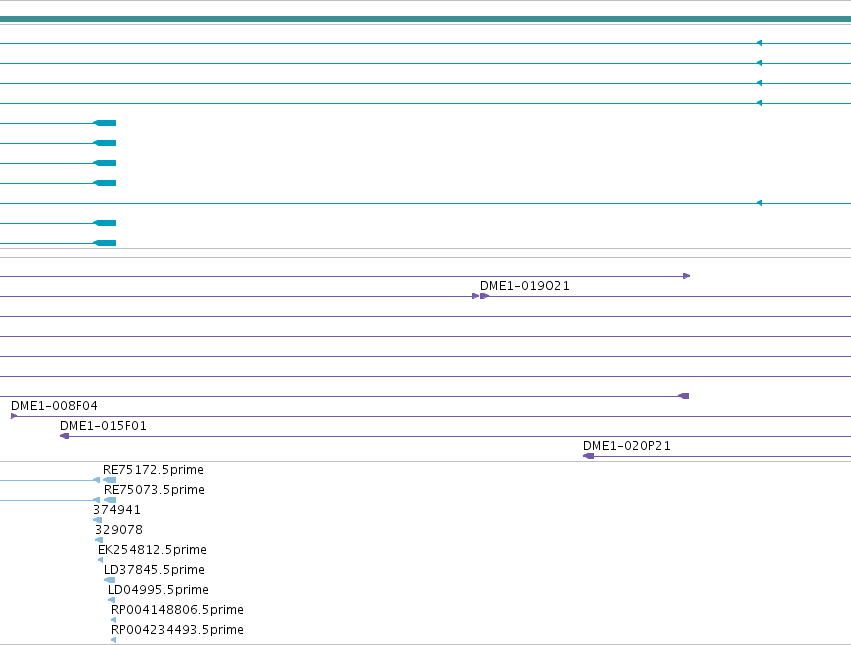The height and width of the screenshot is (645, 851).
Task: Select the DME1-019O21 clone label
Action: (525, 286)
